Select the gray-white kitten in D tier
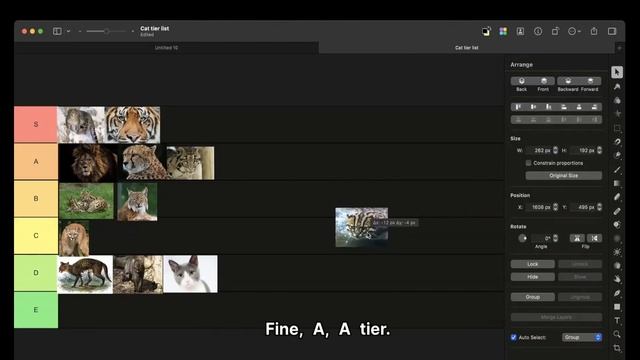 point(190,274)
